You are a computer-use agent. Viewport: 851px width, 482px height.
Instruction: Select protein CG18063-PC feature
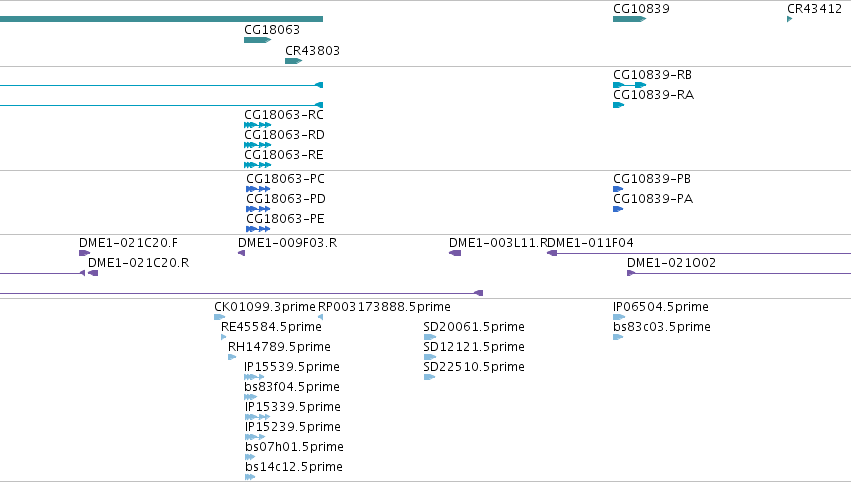[258, 189]
